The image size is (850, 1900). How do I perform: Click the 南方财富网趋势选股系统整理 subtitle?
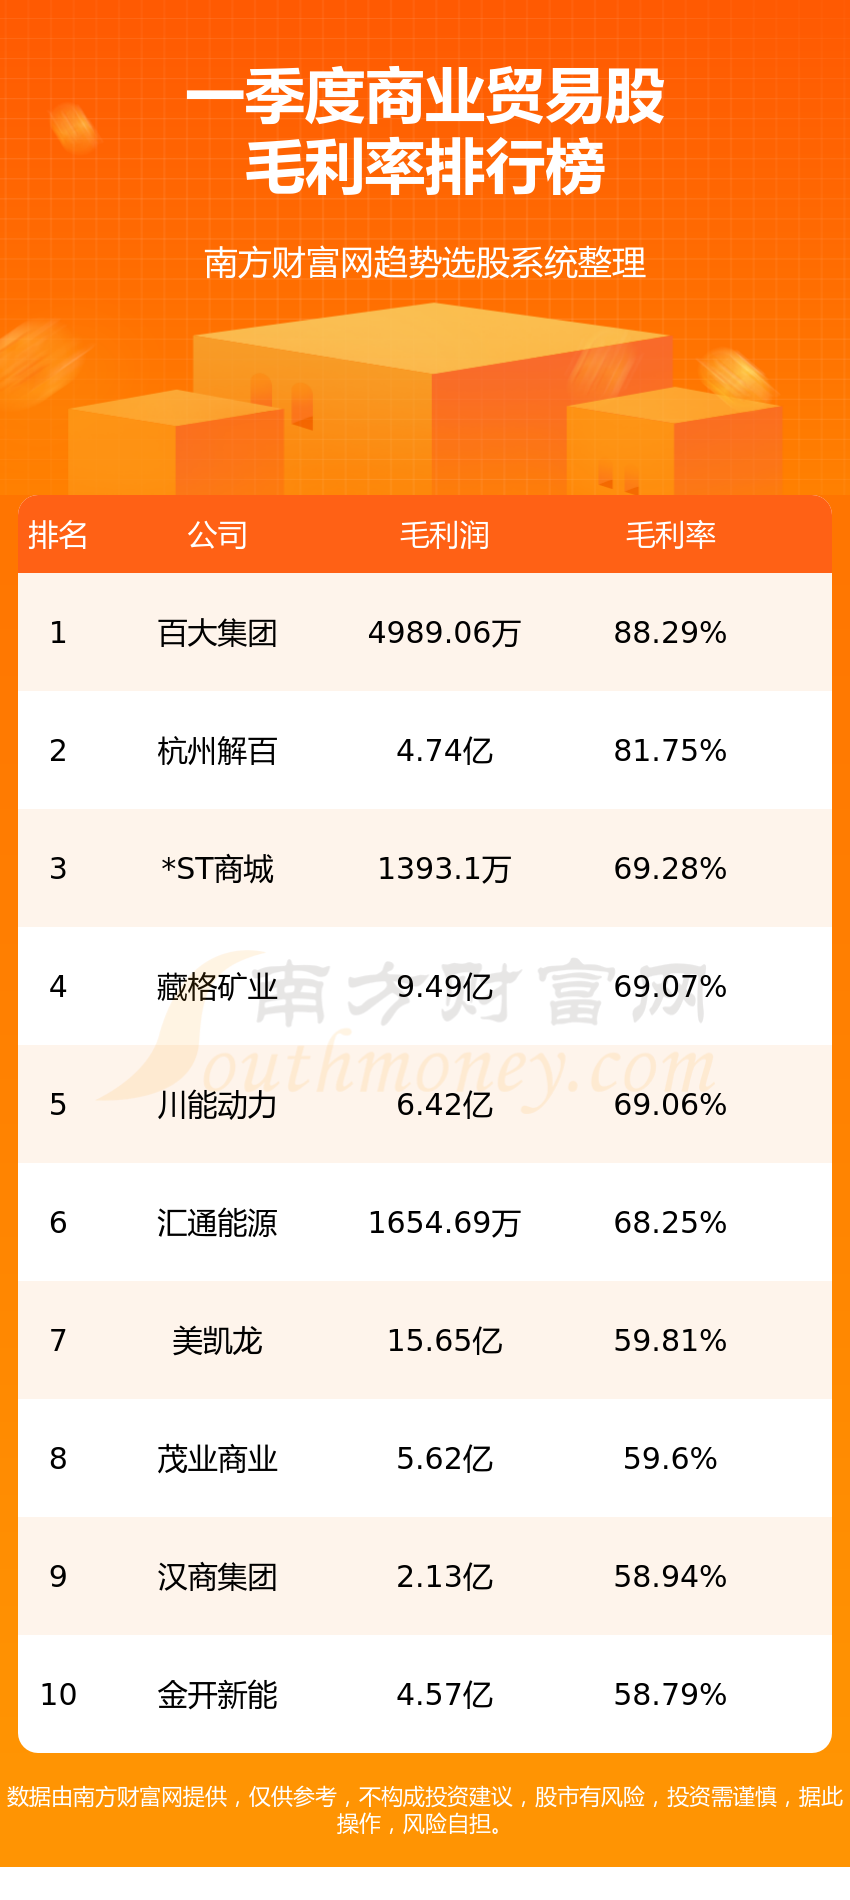tap(425, 263)
